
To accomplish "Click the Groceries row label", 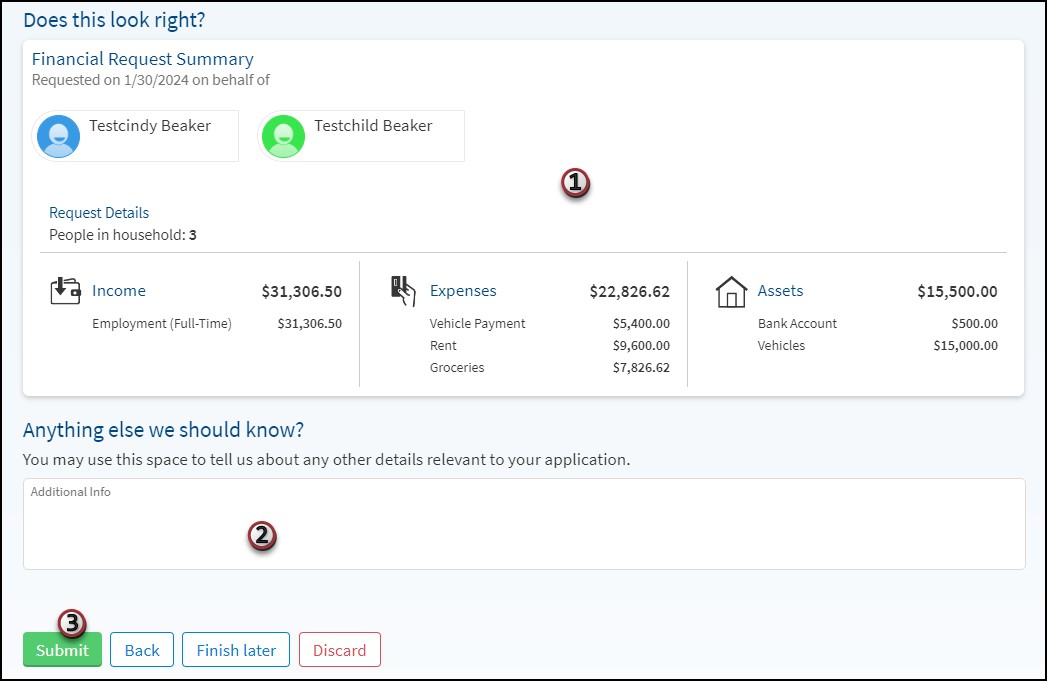I will 457,368.
